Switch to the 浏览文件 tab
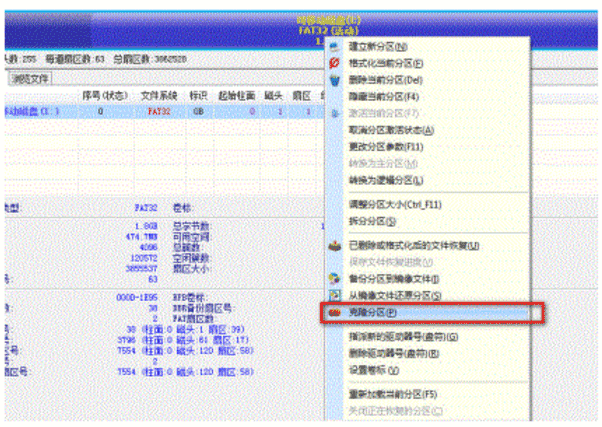The image size is (602, 427). 30,78
